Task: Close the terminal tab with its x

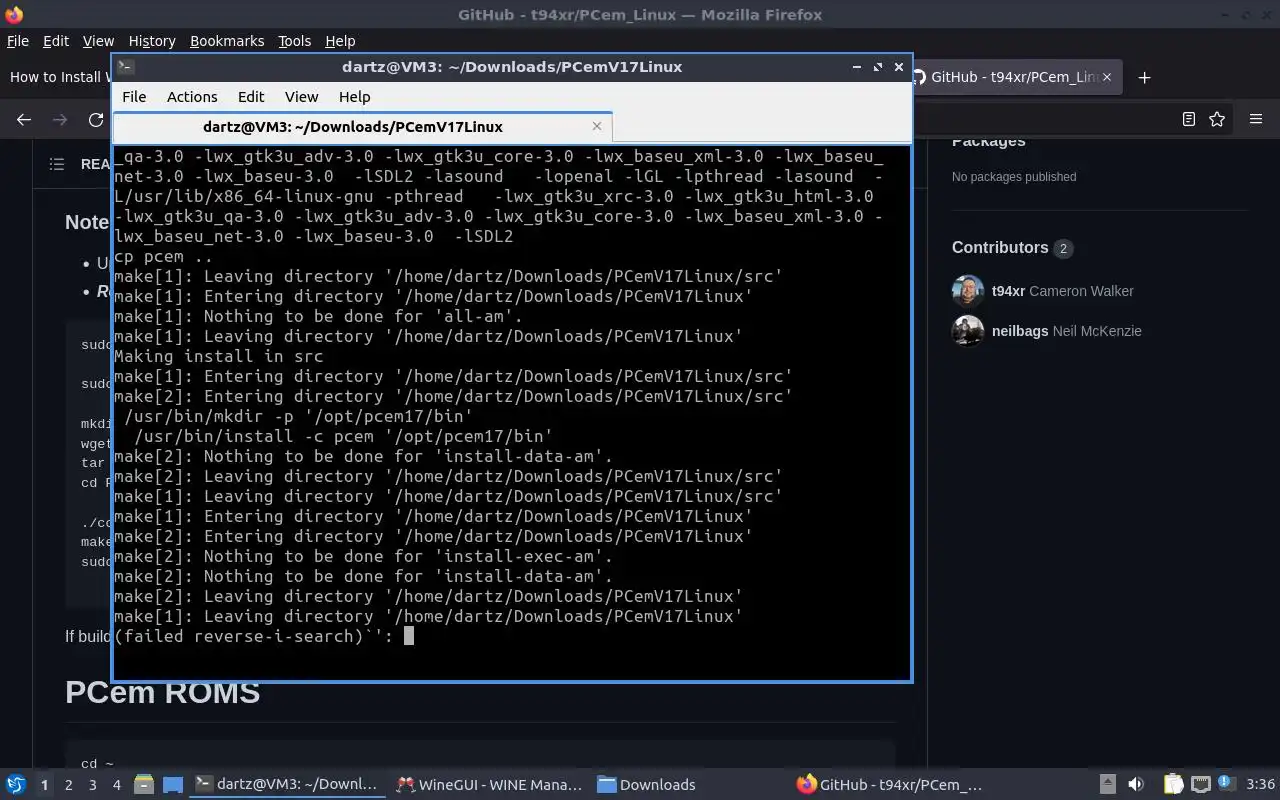Action: 597,126
